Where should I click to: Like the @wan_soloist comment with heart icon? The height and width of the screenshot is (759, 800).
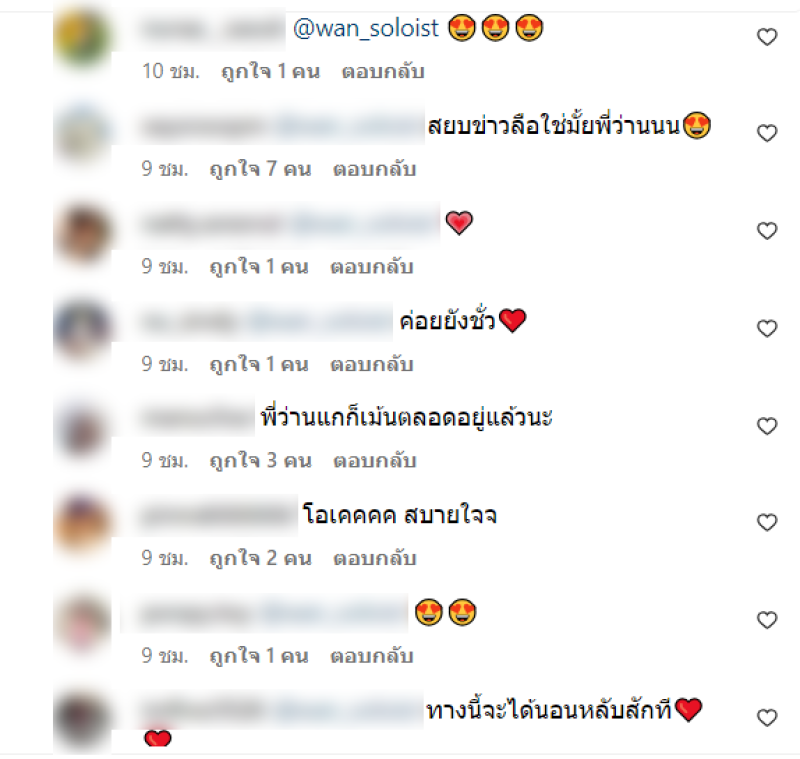[x=766, y=37]
